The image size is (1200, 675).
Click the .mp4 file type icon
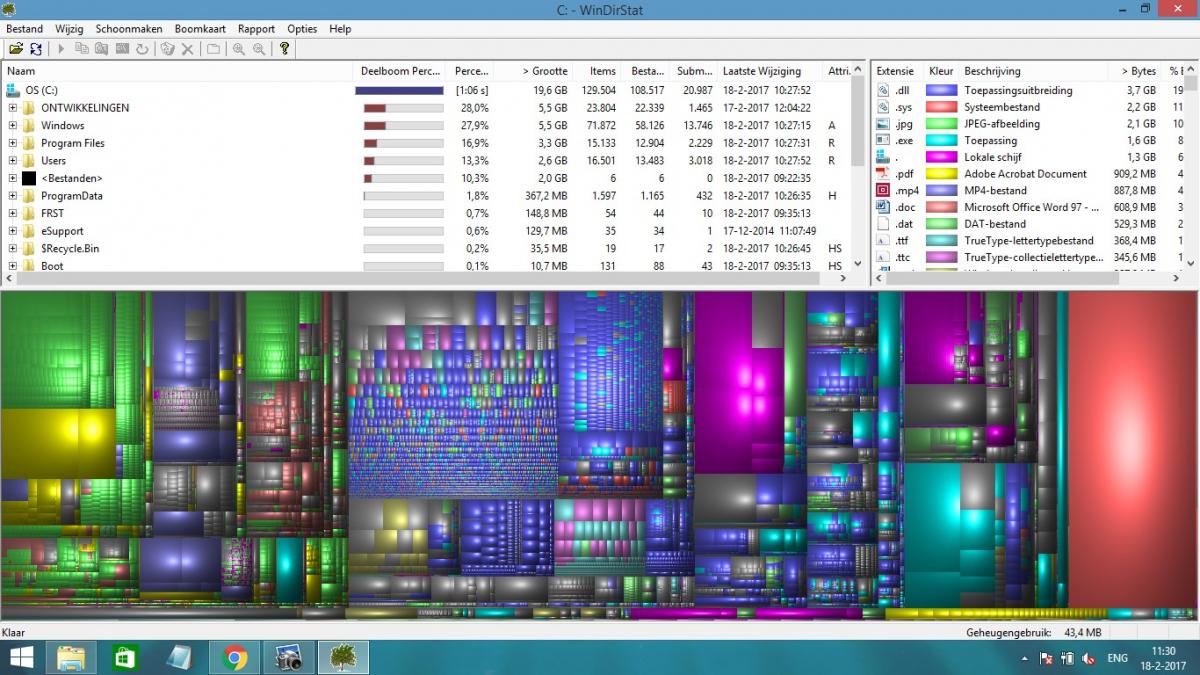click(883, 190)
